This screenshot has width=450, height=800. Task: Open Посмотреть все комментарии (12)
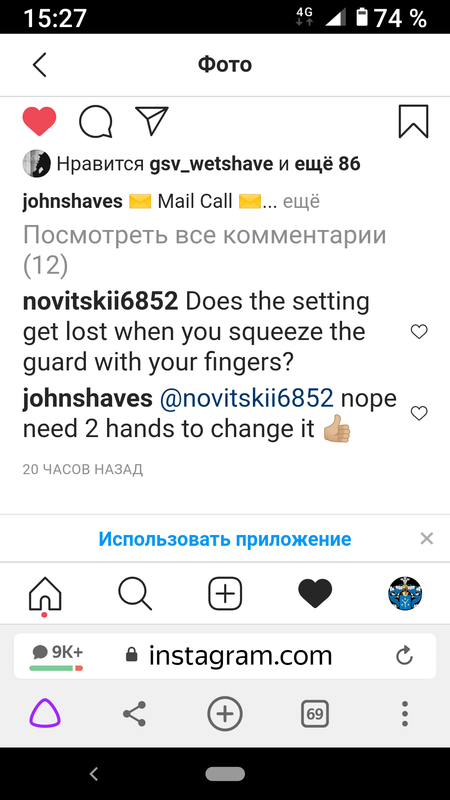click(205, 250)
